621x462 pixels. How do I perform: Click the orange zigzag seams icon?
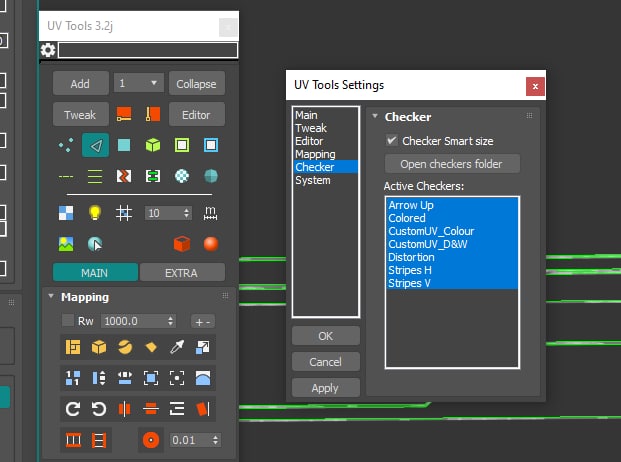point(124,176)
